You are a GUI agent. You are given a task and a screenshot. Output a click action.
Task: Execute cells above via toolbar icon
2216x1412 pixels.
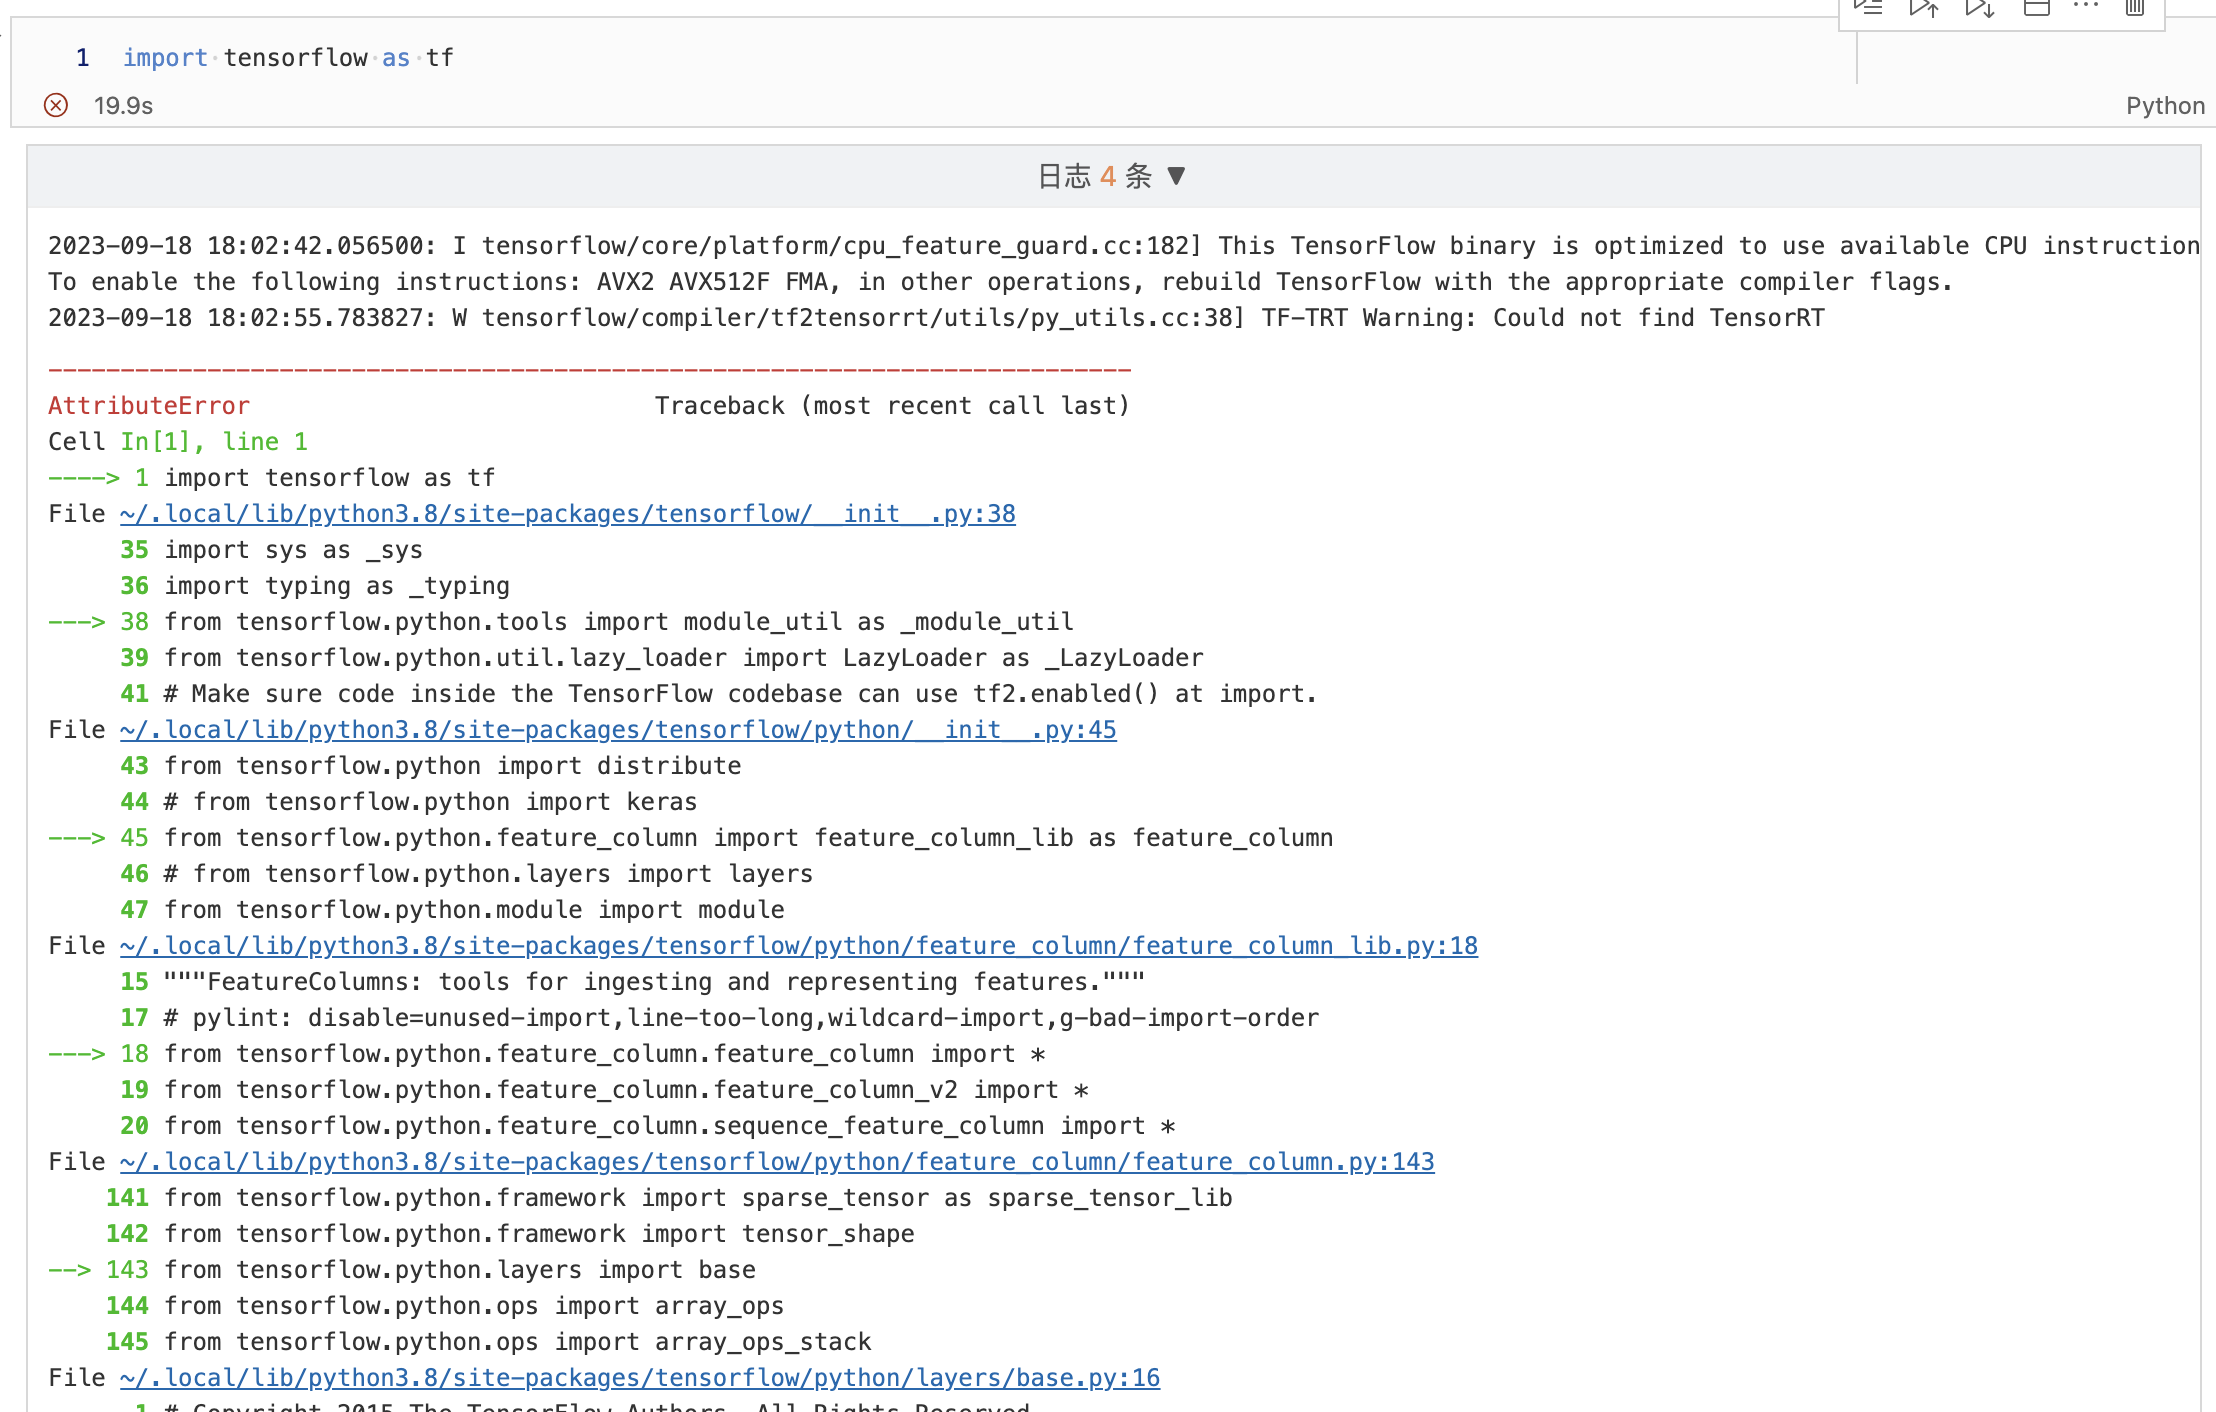point(1923,8)
